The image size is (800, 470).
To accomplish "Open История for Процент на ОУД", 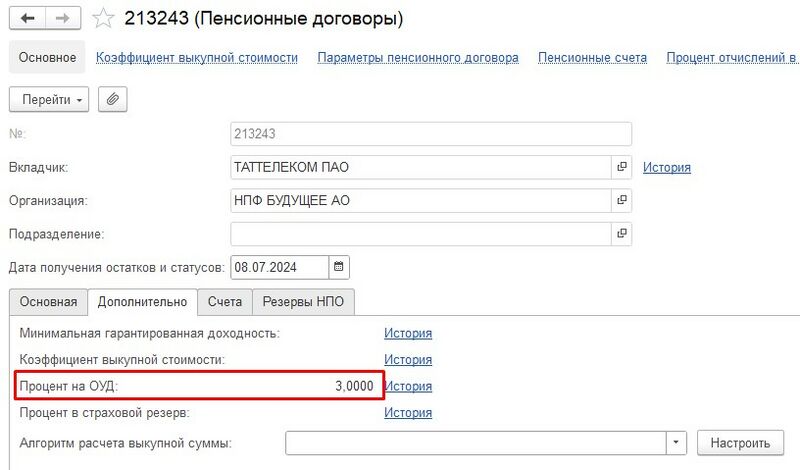I will pos(409,386).
